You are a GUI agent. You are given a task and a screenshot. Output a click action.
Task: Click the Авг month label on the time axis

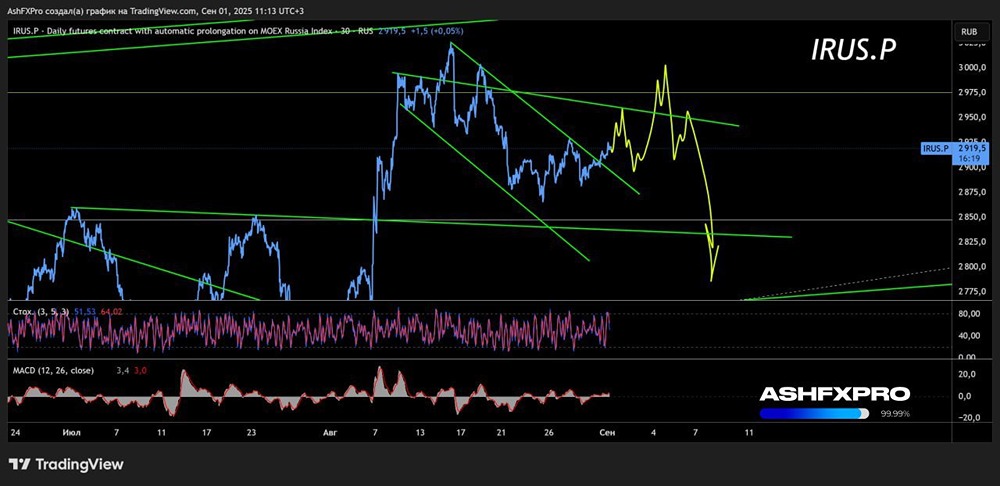point(330,432)
